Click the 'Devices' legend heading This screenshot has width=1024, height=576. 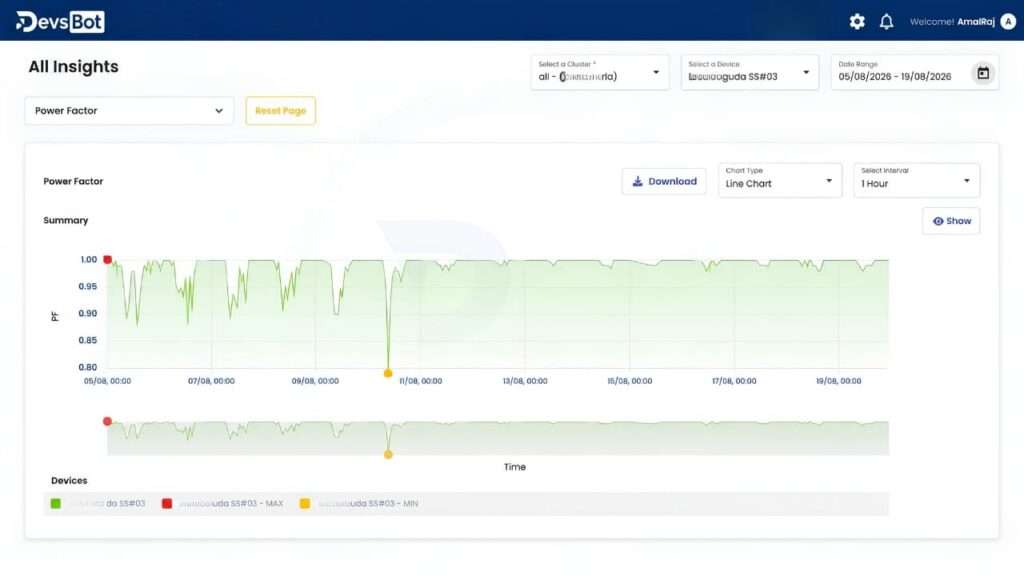69,481
